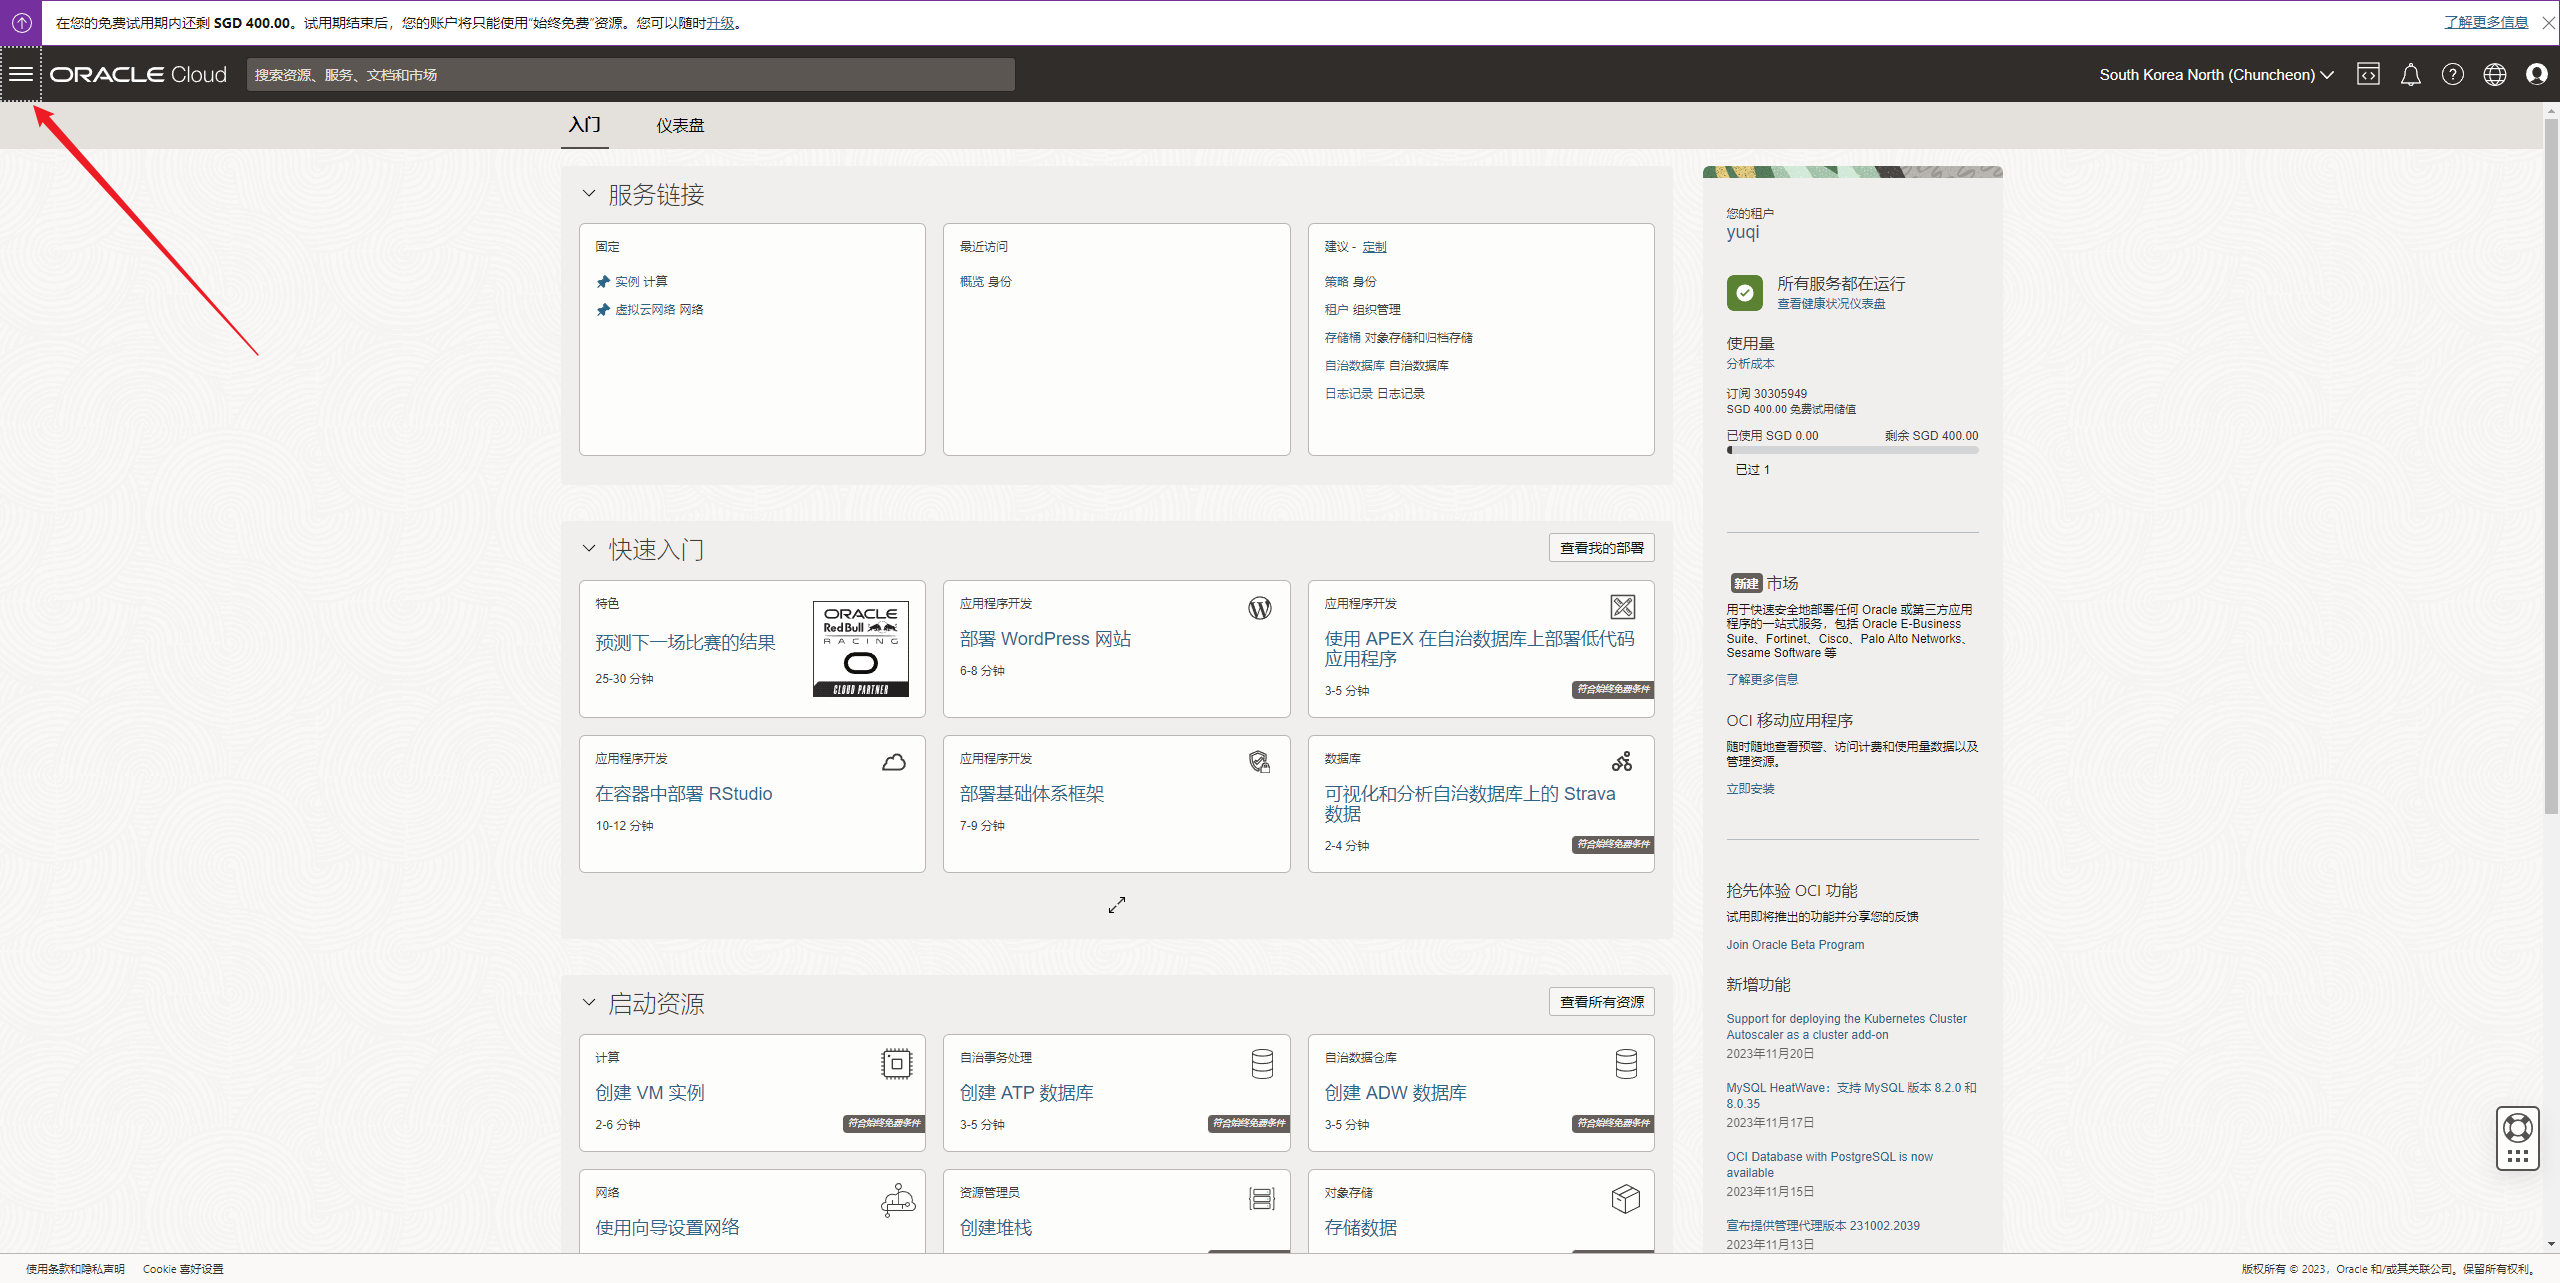Open South Korea North region dropdown
2560x1283 pixels.
[2216, 74]
